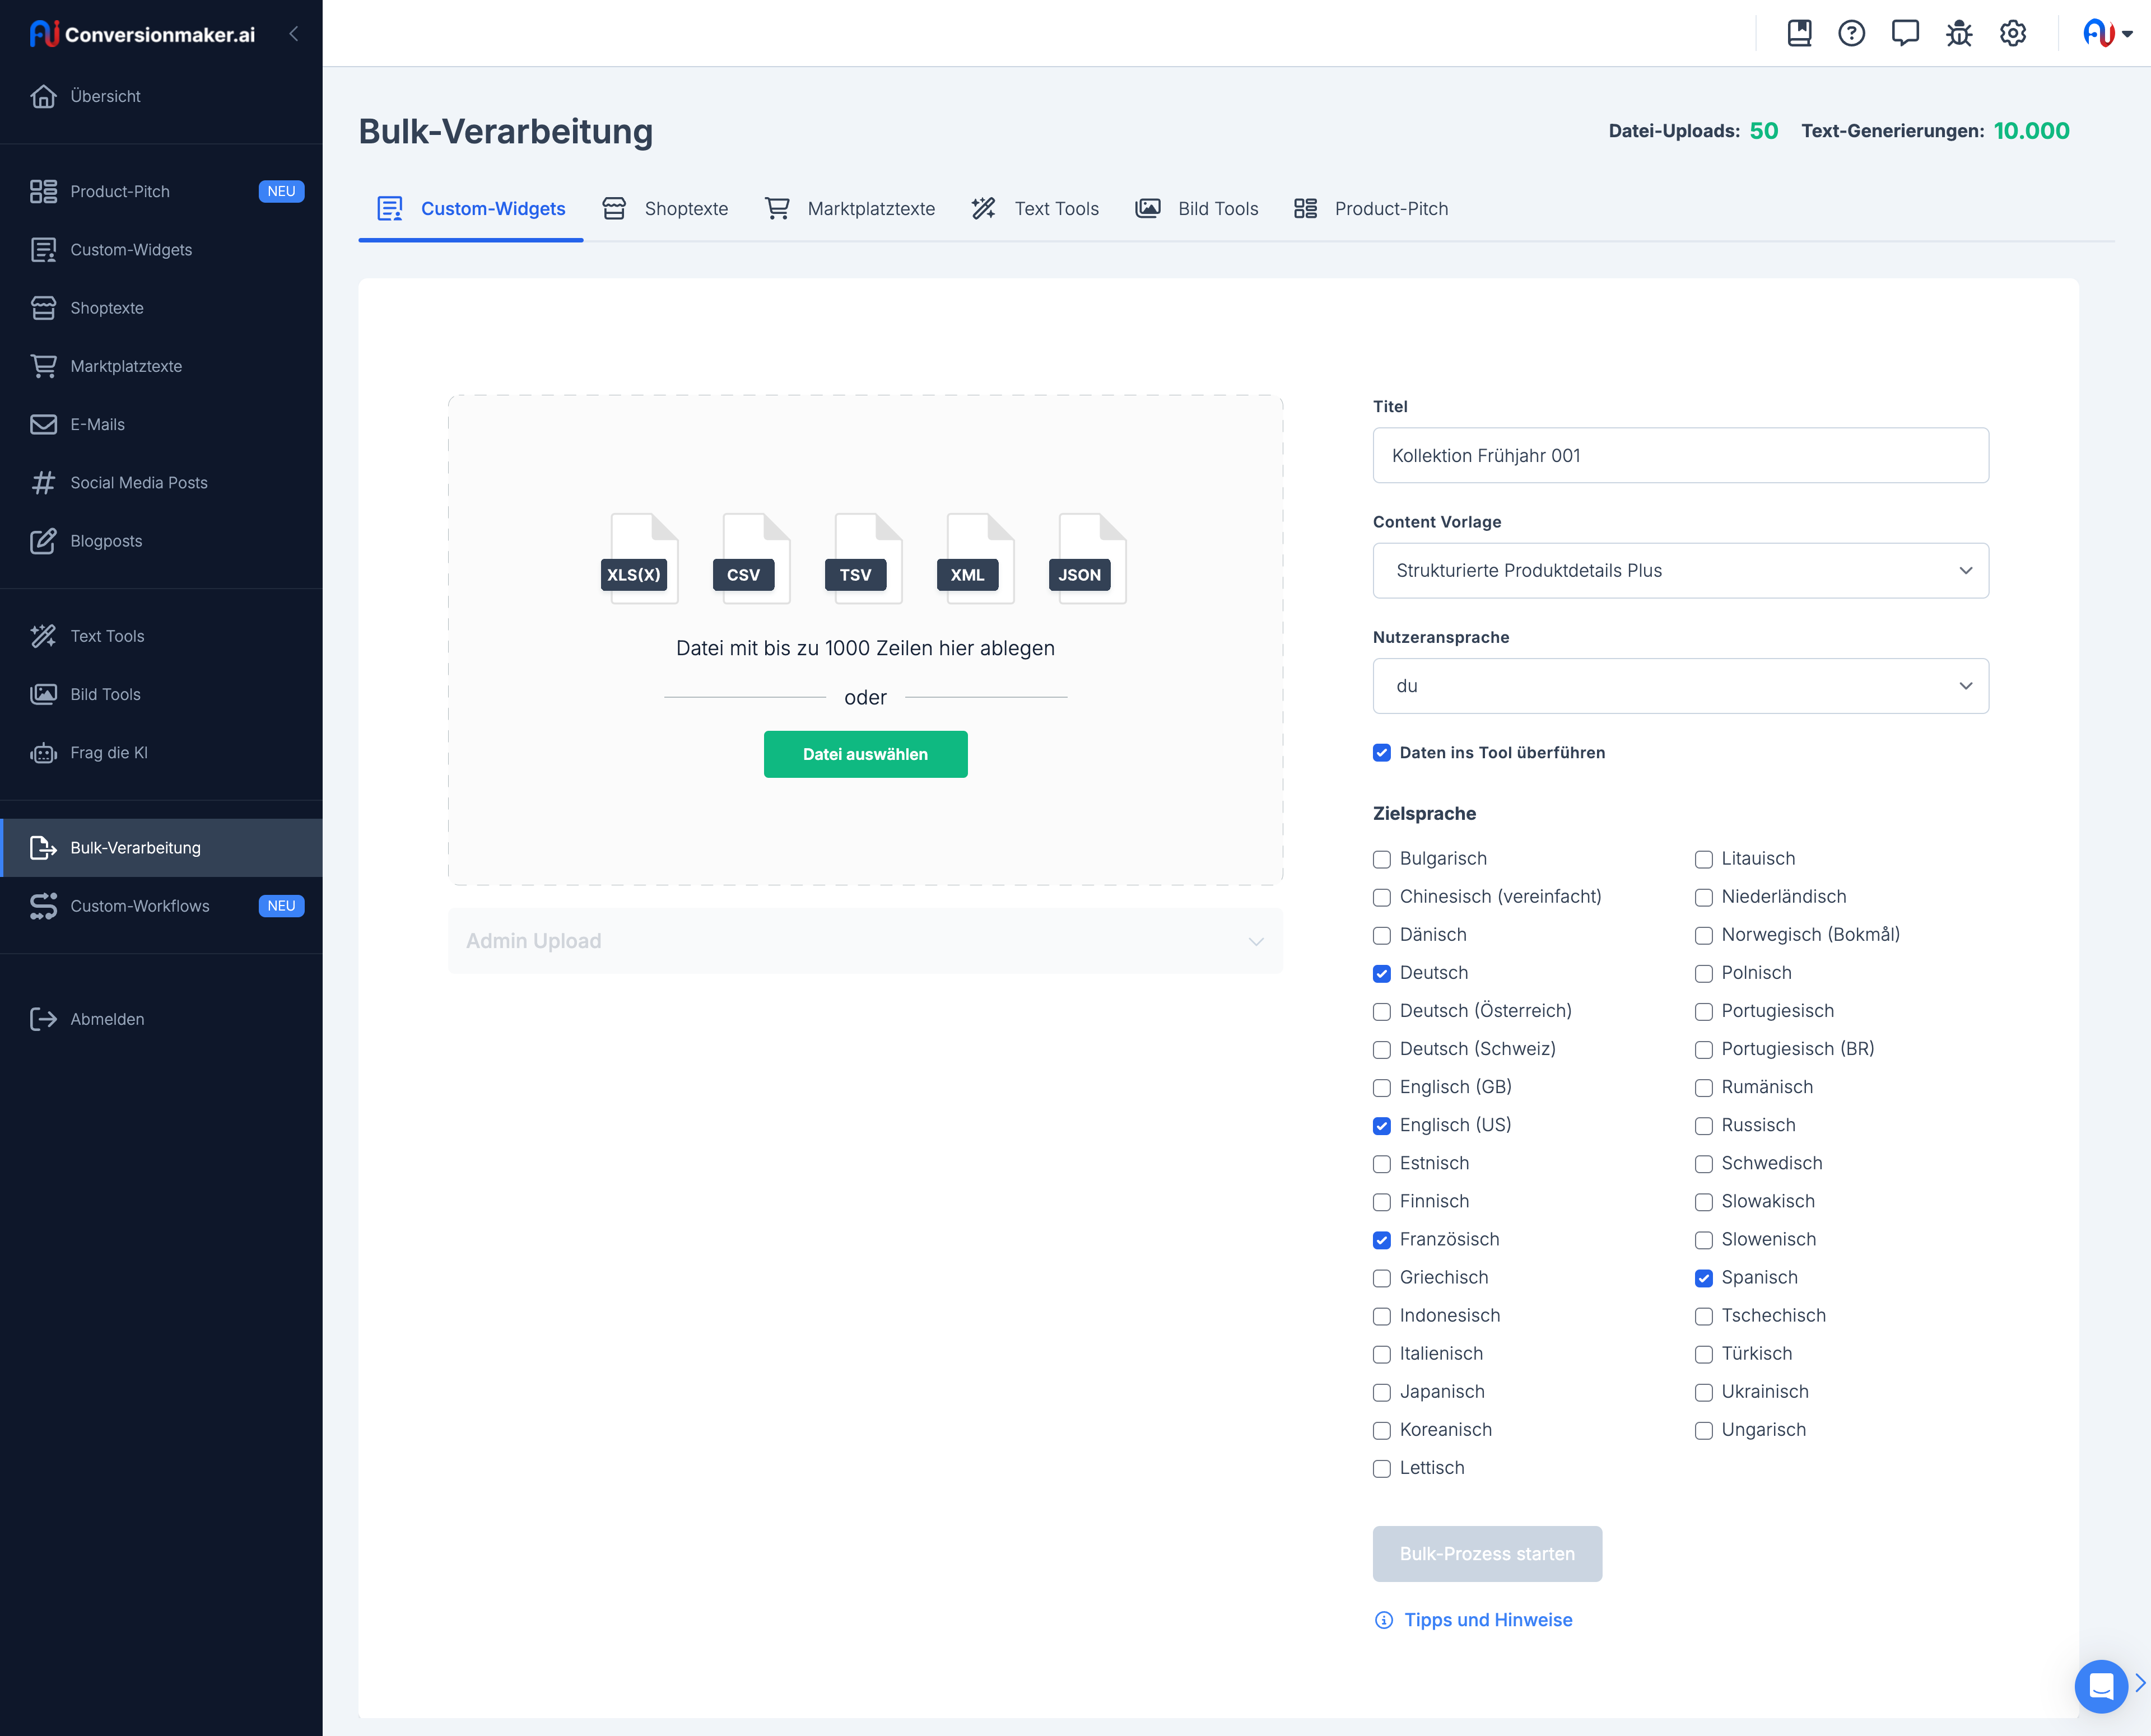Expand the Admin Upload section
Image resolution: width=2151 pixels, height=1736 pixels.
(x=865, y=941)
